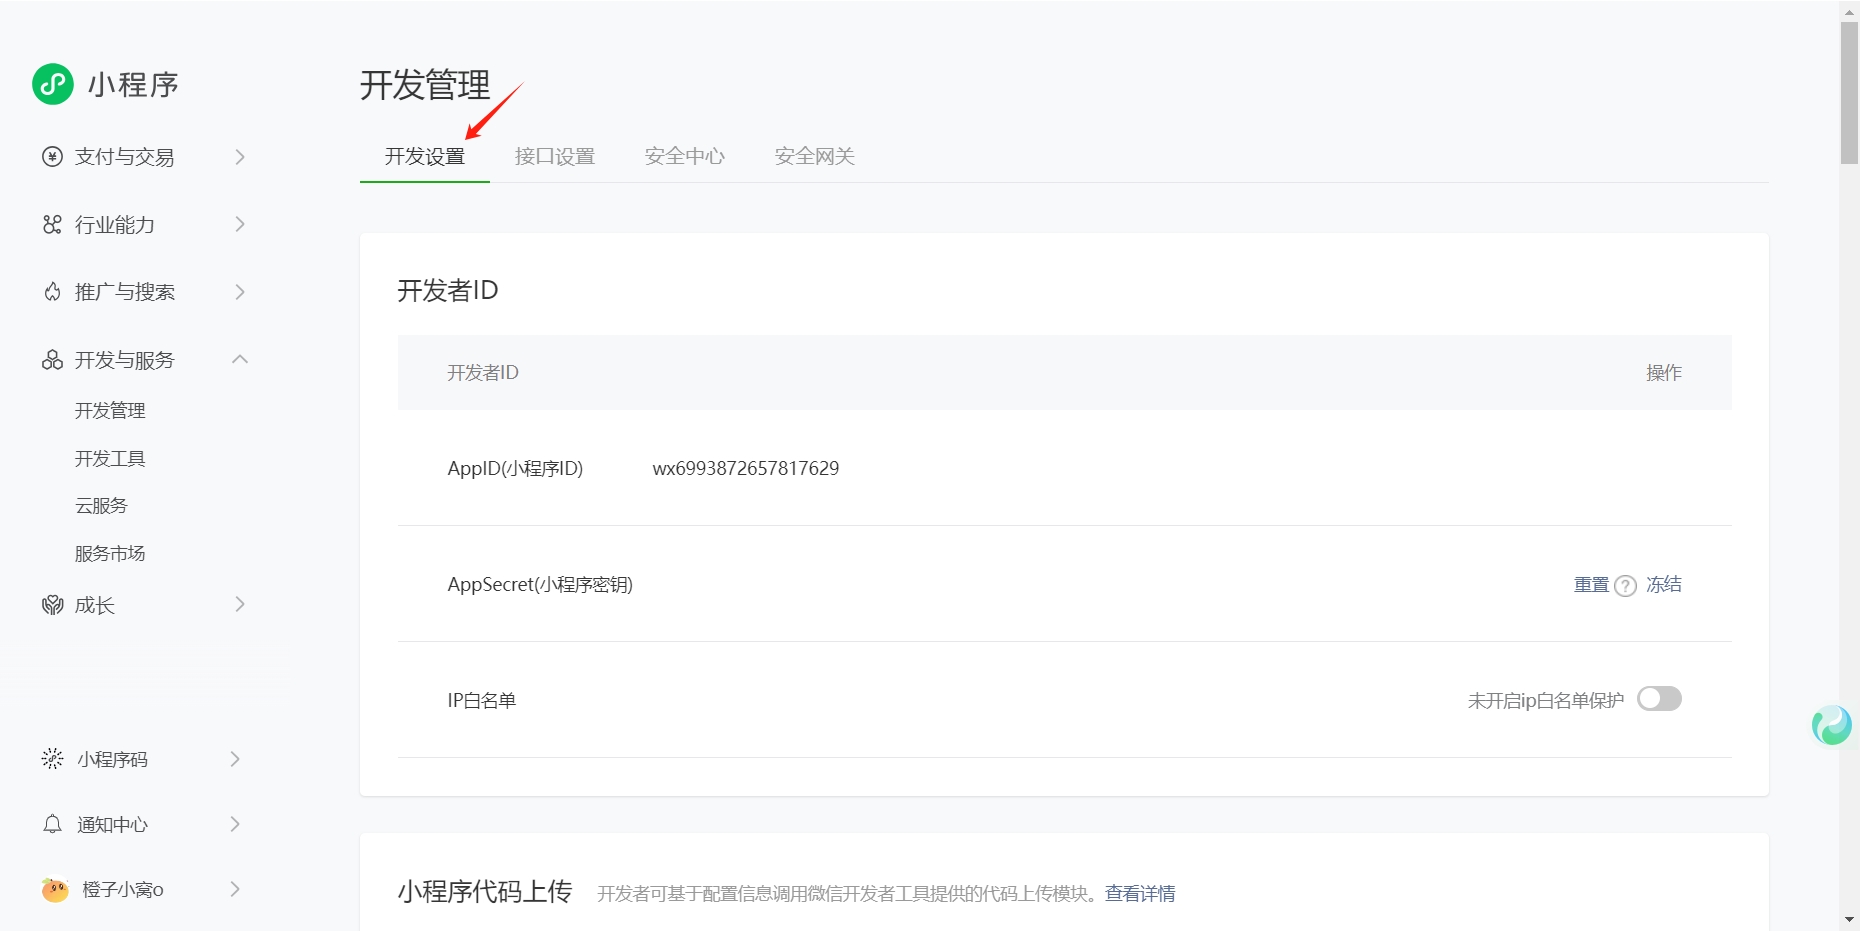Click the 成长 sprout icon

tap(52, 605)
